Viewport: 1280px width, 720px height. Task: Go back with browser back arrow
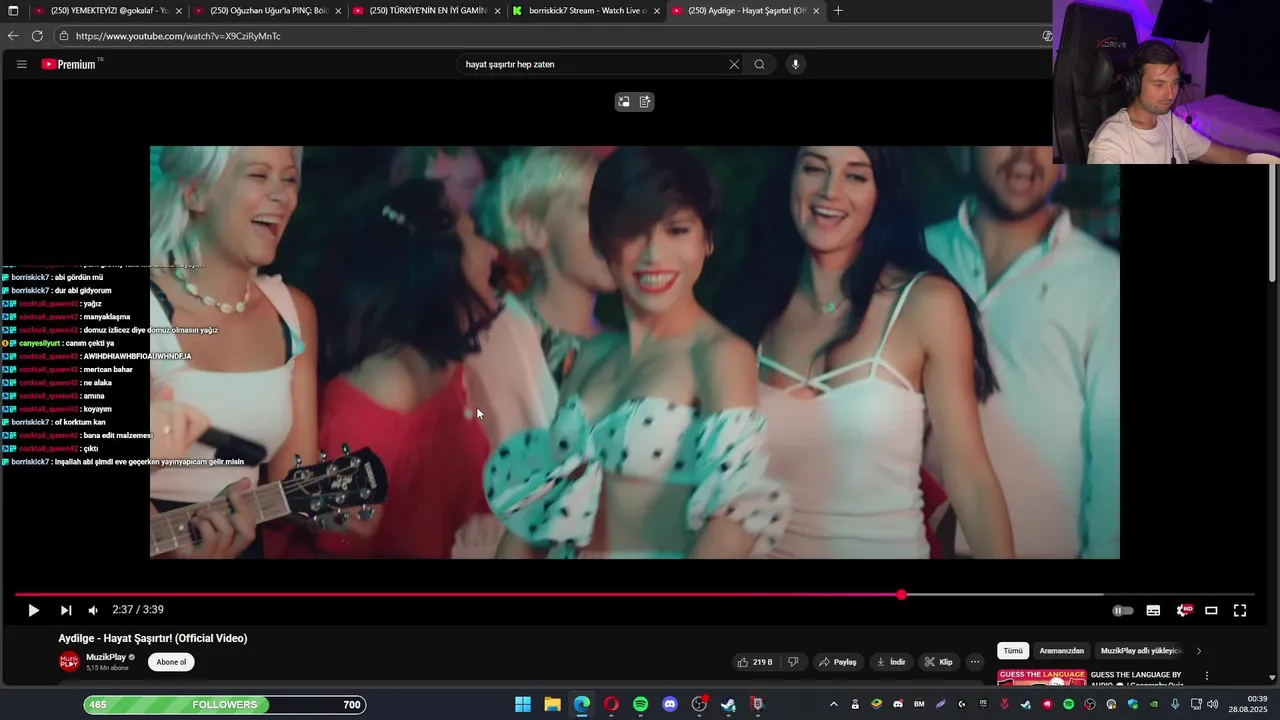point(13,36)
